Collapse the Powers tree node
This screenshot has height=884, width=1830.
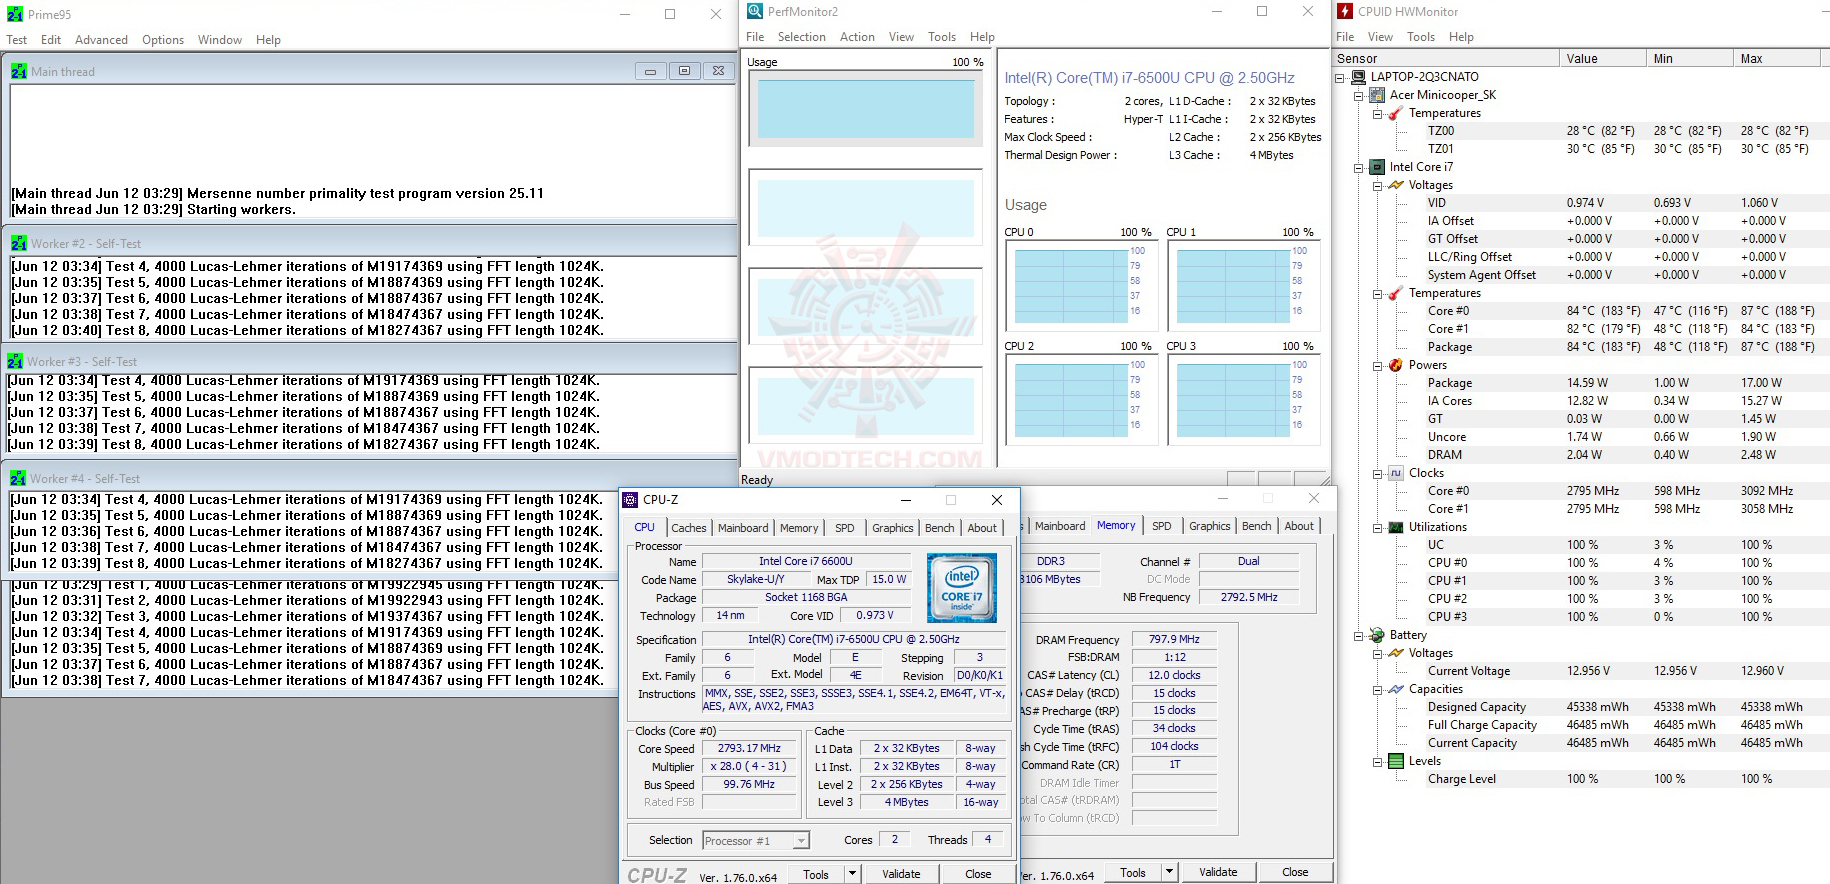[1378, 365]
